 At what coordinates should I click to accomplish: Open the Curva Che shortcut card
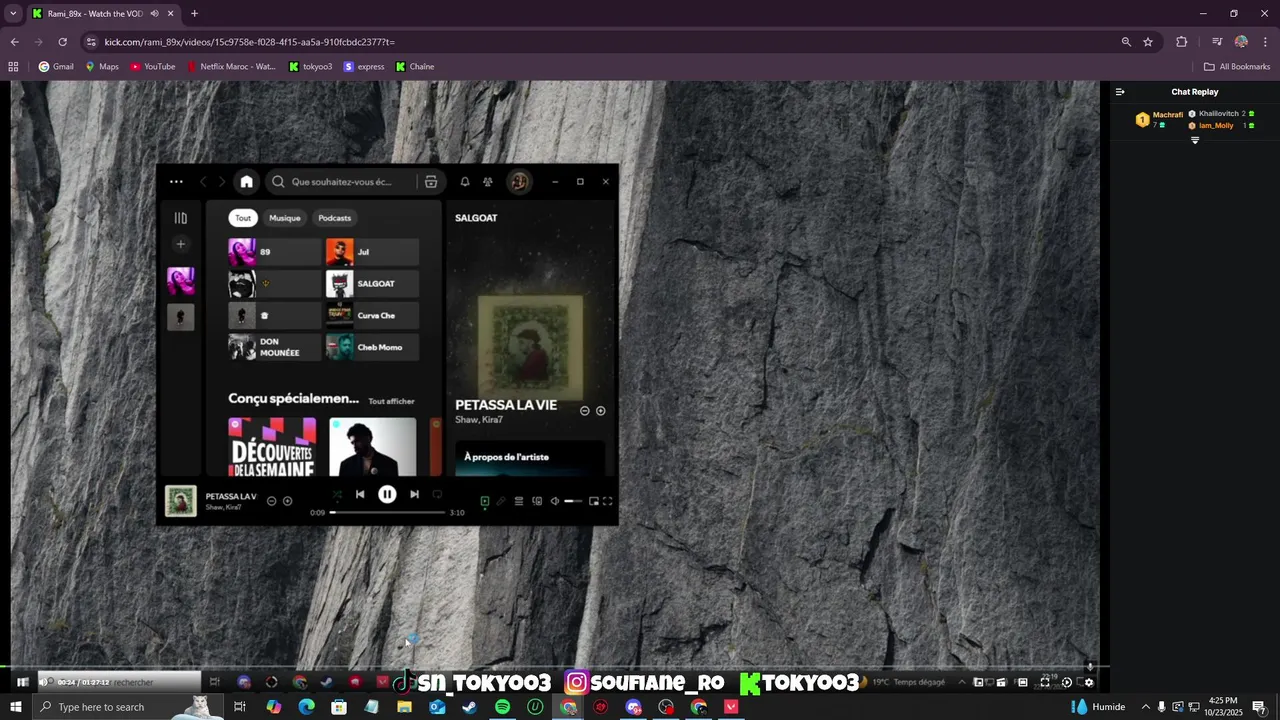(x=372, y=316)
